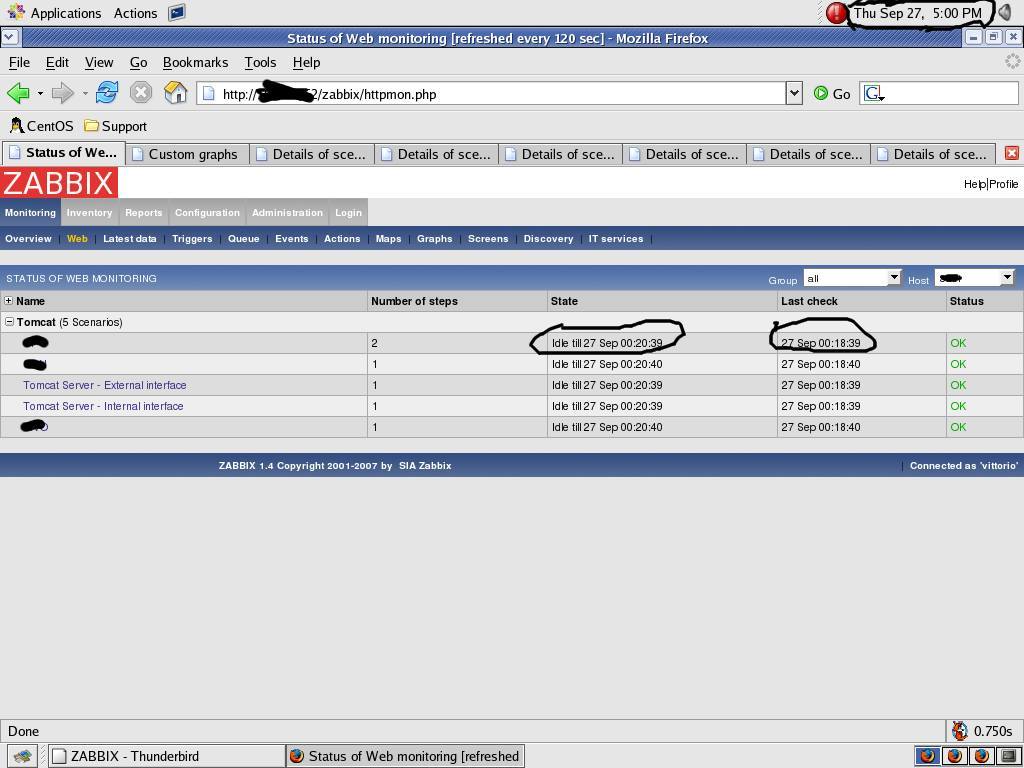Click the Google search box
Viewport: 1024px width, 768px height.
point(939,94)
